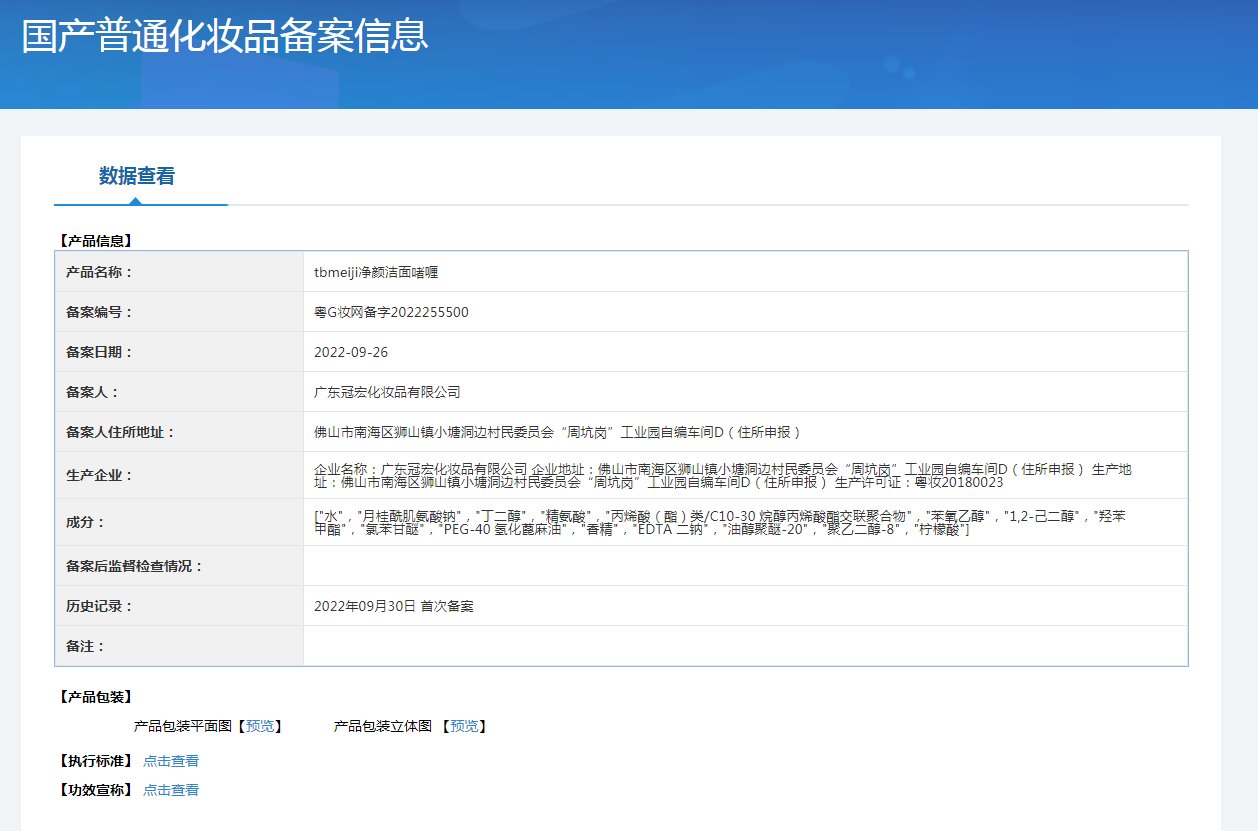Screen dimensions: 1258x831
Task: Click filing number 粤G妆网备字2022255500
Action: coord(391,312)
